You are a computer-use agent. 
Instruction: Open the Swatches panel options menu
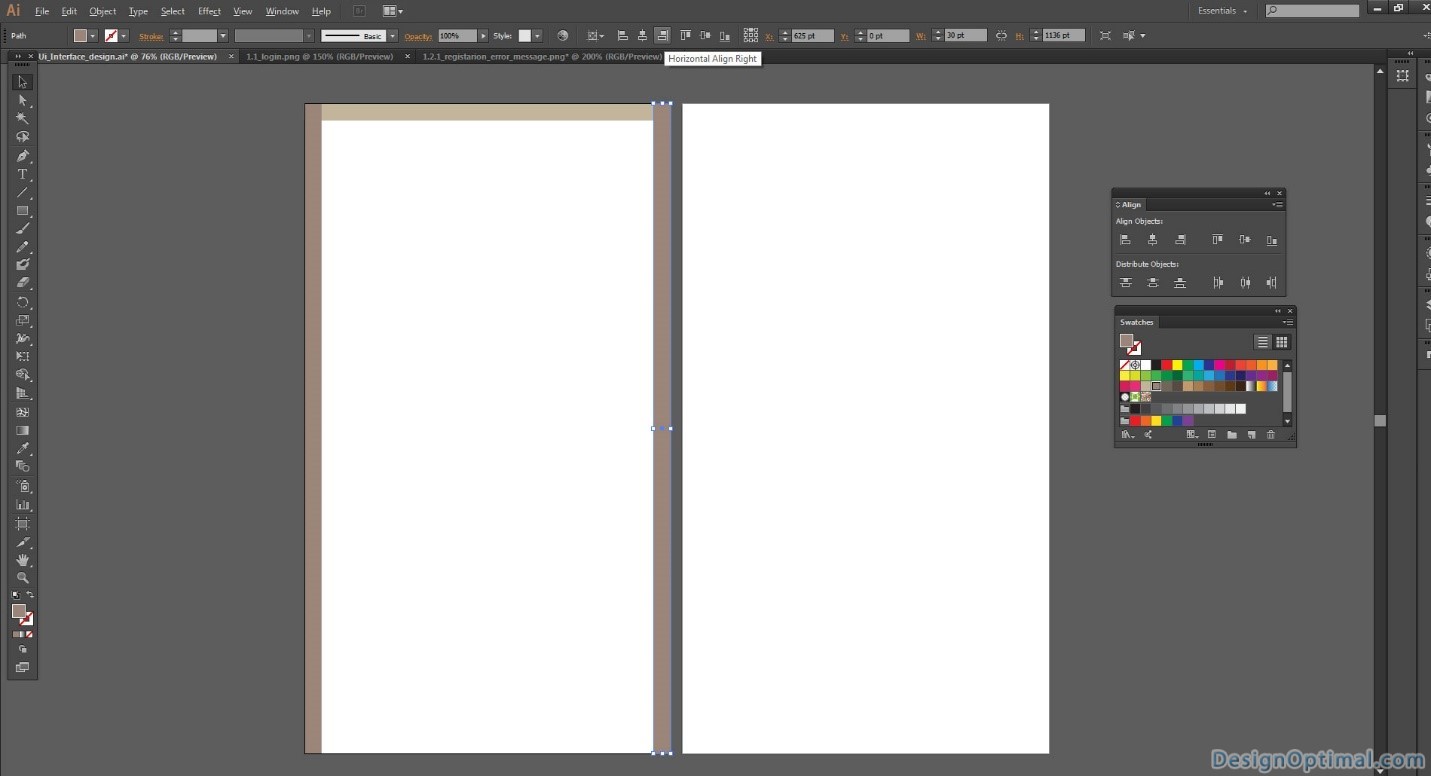[x=1287, y=322]
